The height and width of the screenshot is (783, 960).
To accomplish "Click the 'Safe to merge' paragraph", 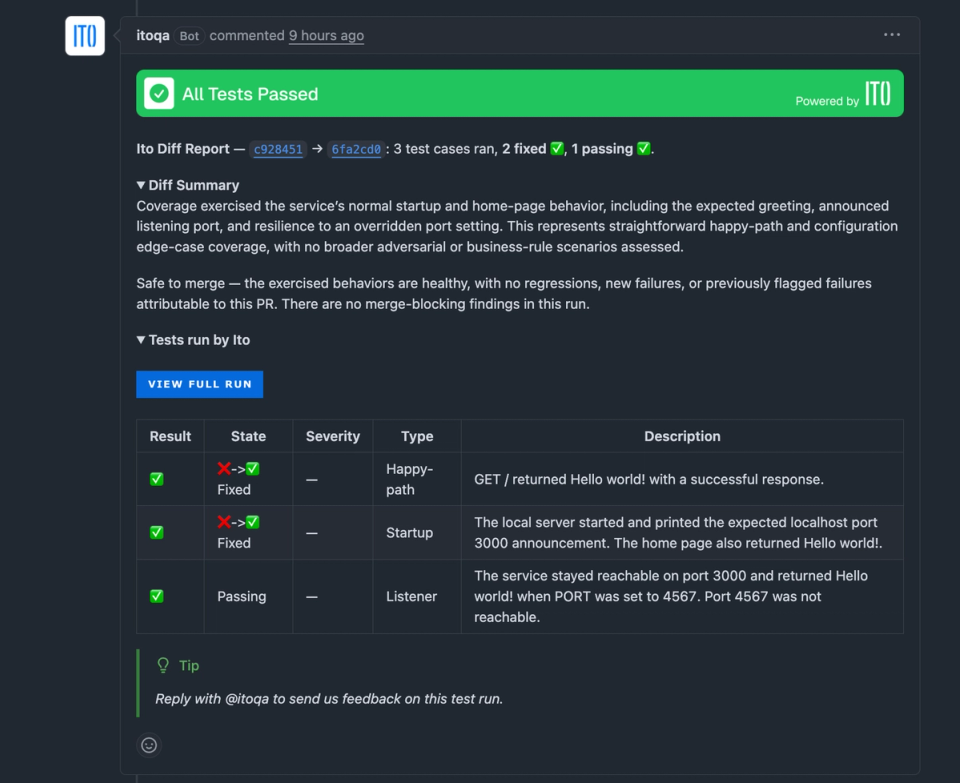I will 504,293.
